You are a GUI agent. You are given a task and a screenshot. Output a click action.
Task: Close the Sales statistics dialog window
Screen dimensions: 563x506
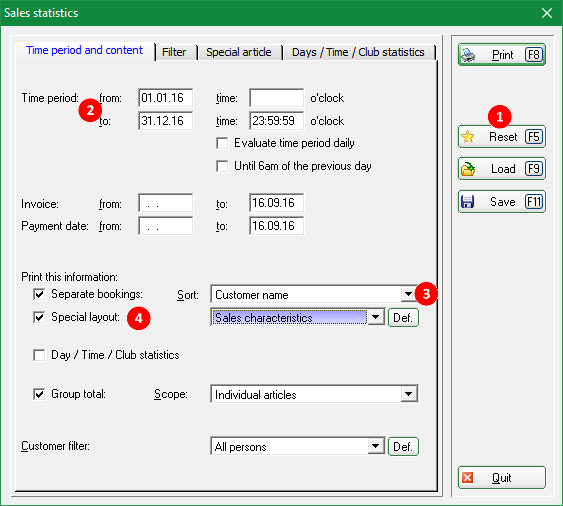(547, 13)
